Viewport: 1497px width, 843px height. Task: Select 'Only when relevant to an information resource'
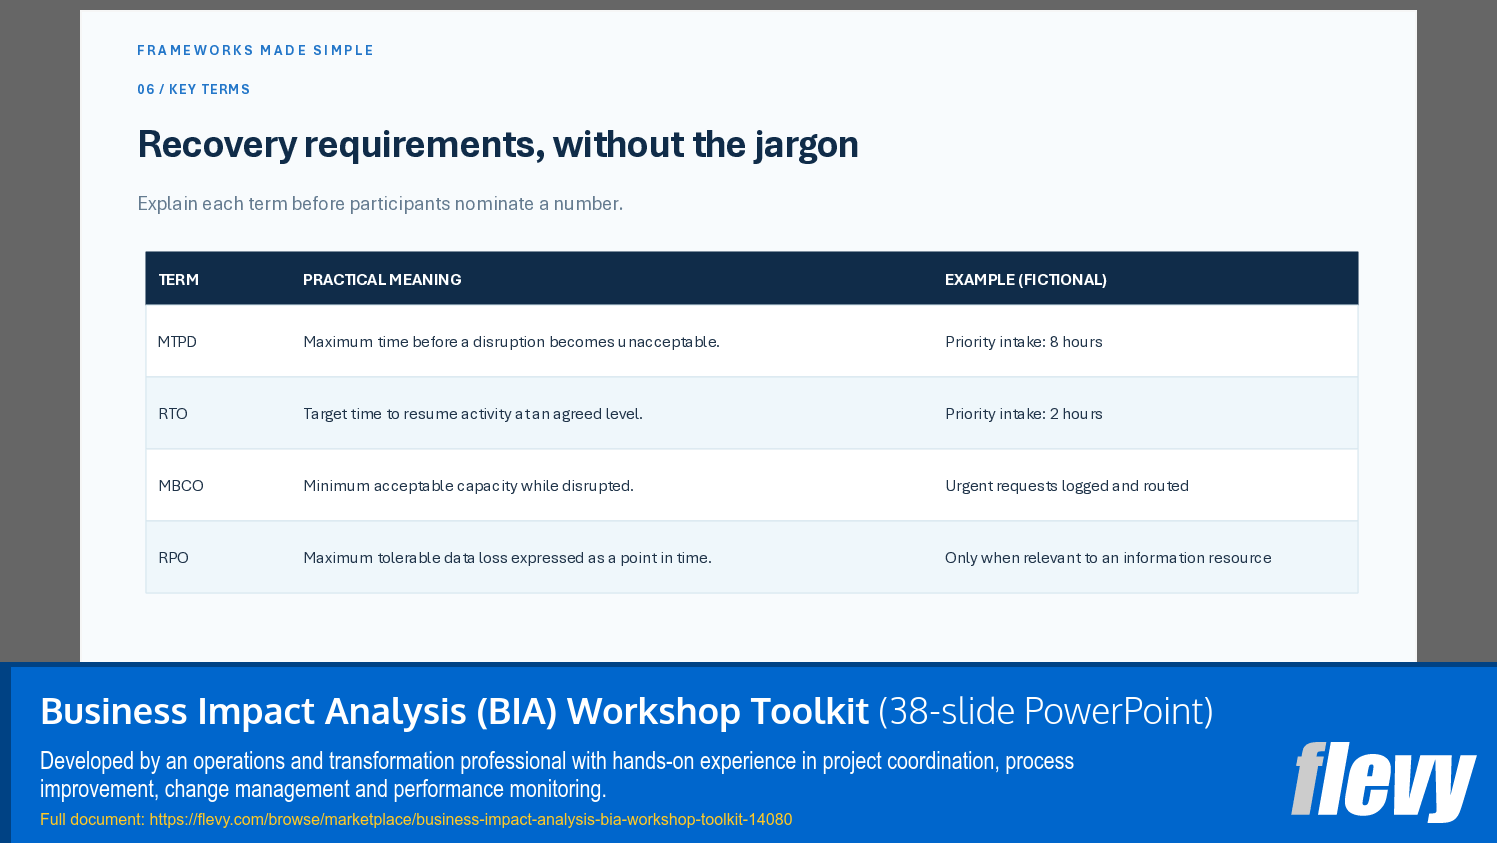point(1108,558)
